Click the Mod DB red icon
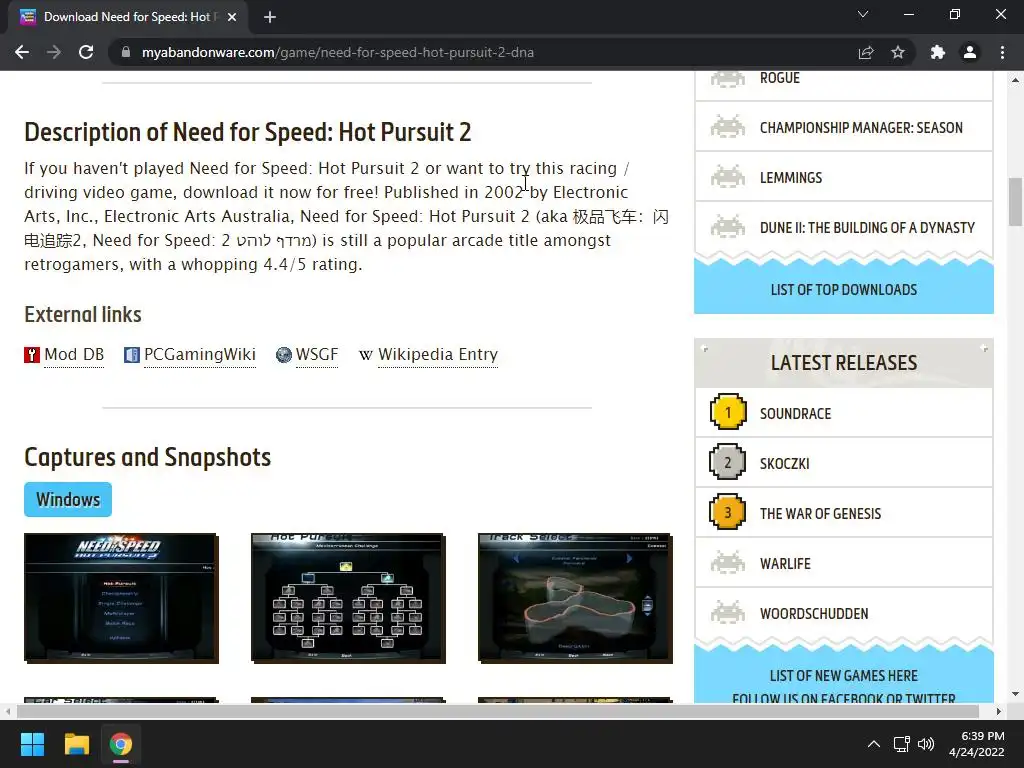The image size is (1024, 768). pos(32,355)
